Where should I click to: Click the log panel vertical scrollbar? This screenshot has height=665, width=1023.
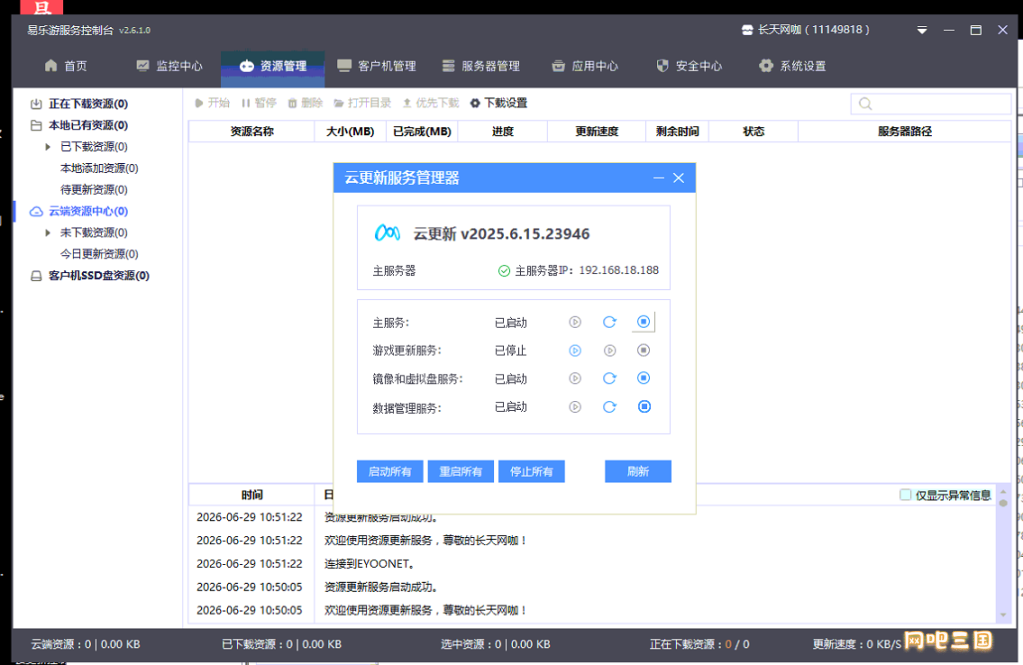pyautogui.click(x=1003, y=552)
